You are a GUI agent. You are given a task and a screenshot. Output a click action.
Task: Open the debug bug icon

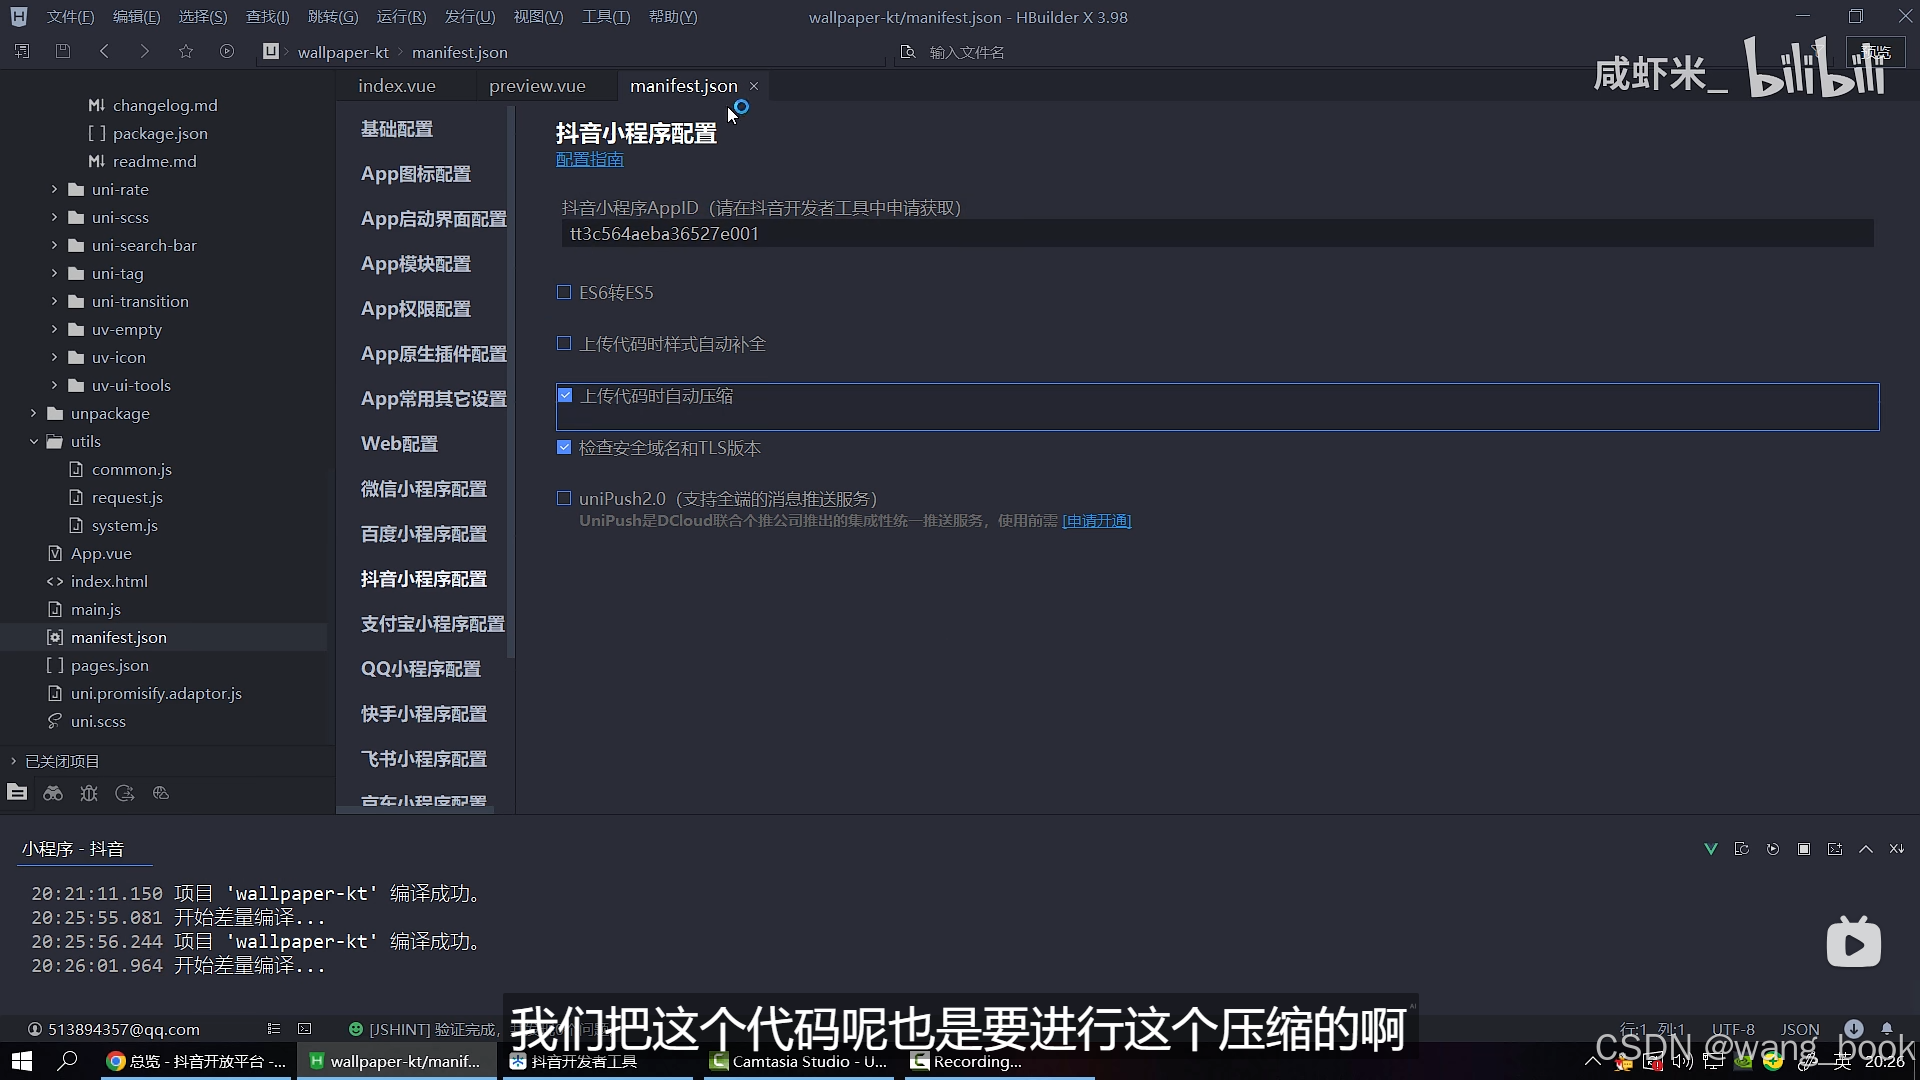tap(89, 793)
